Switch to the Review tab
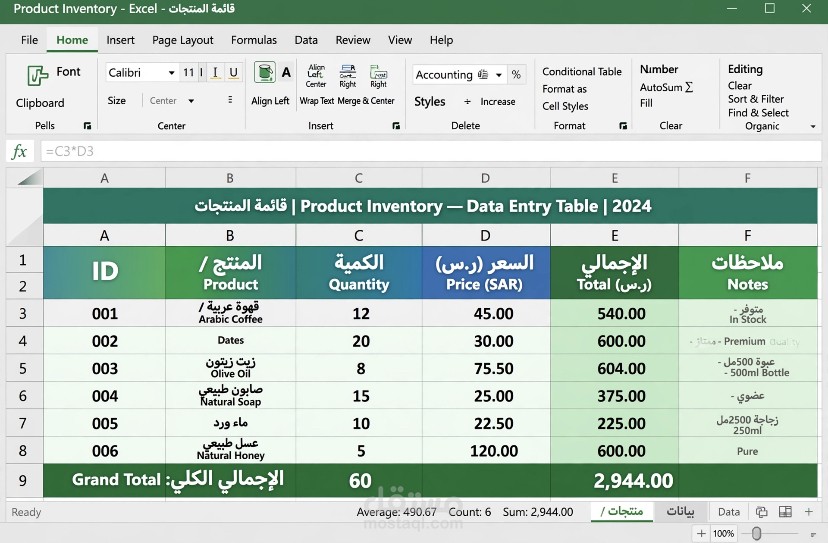Viewport: 828px width, 543px height. click(x=353, y=40)
